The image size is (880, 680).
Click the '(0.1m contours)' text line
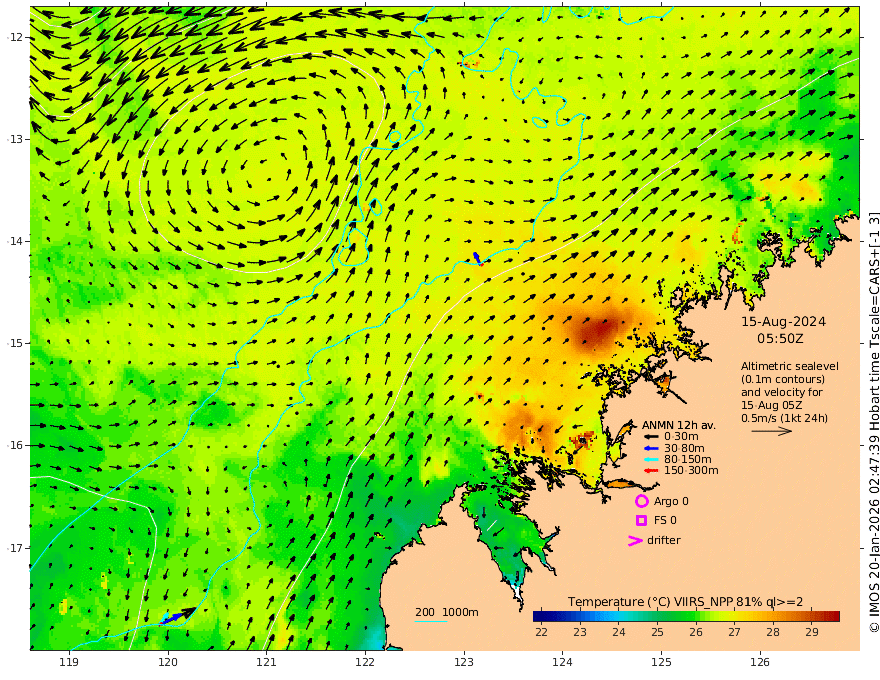tap(783, 379)
